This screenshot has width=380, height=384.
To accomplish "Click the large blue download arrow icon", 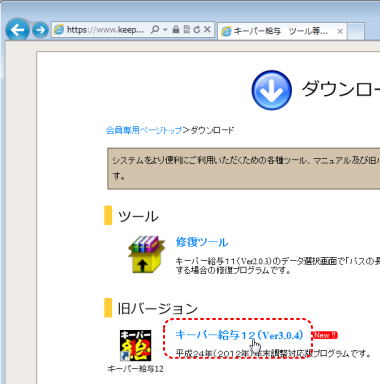I will pyautogui.click(x=271, y=90).
